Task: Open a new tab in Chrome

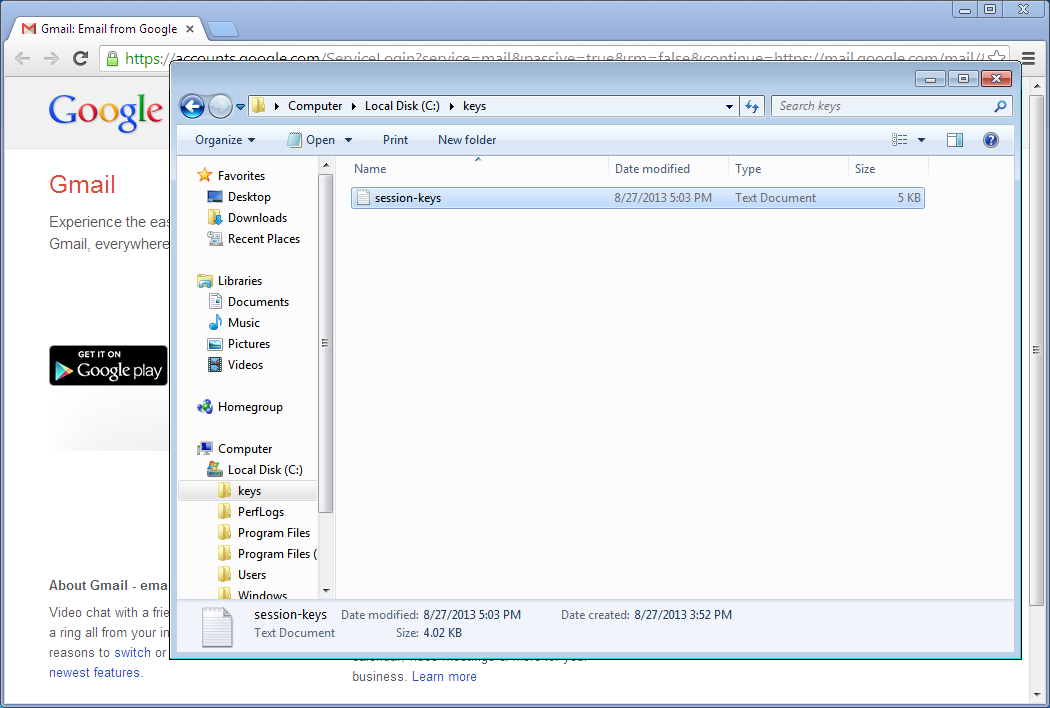Action: tap(223, 29)
